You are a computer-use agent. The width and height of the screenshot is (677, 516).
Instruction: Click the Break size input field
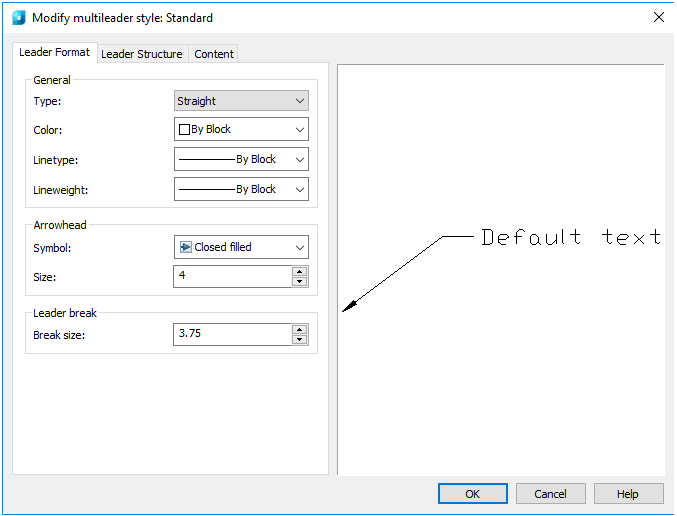[232, 334]
